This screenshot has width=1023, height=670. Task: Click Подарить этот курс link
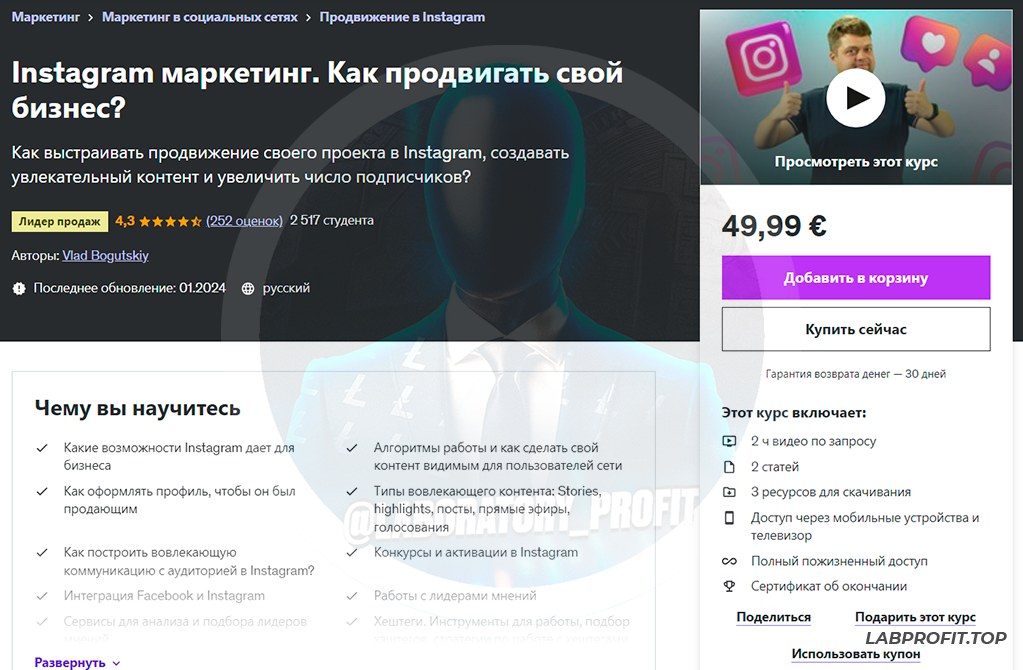(x=915, y=617)
